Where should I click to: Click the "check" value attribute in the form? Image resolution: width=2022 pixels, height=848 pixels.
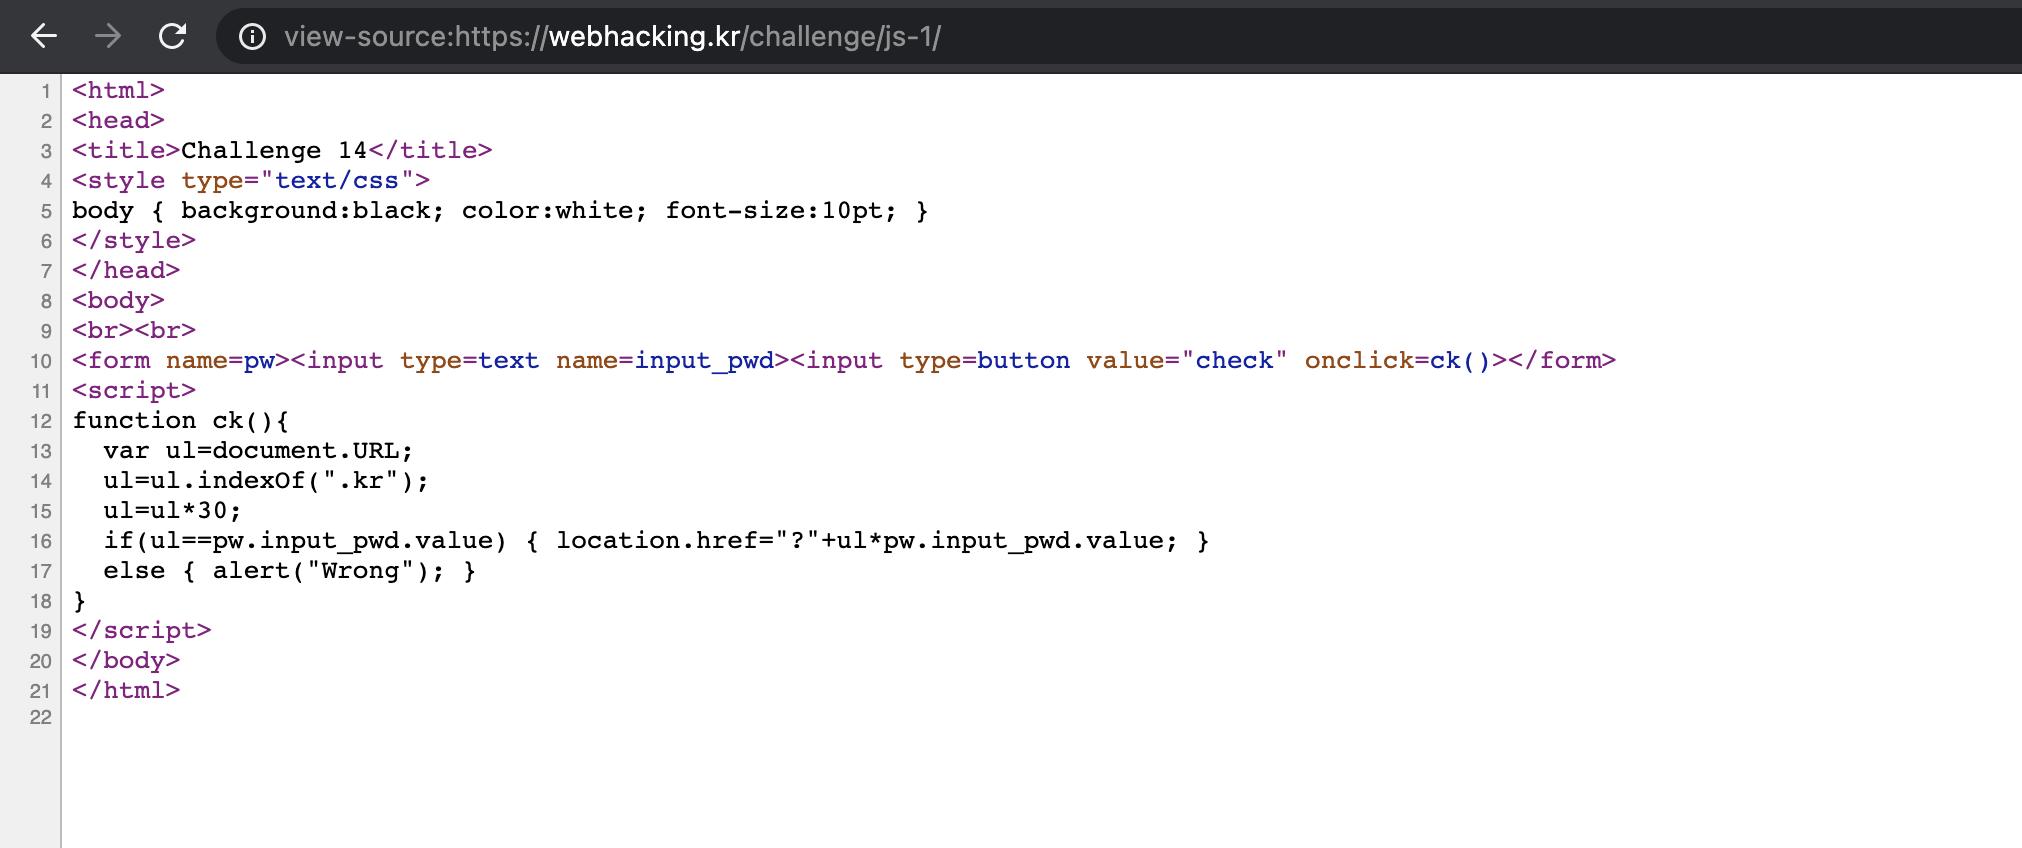[1234, 360]
